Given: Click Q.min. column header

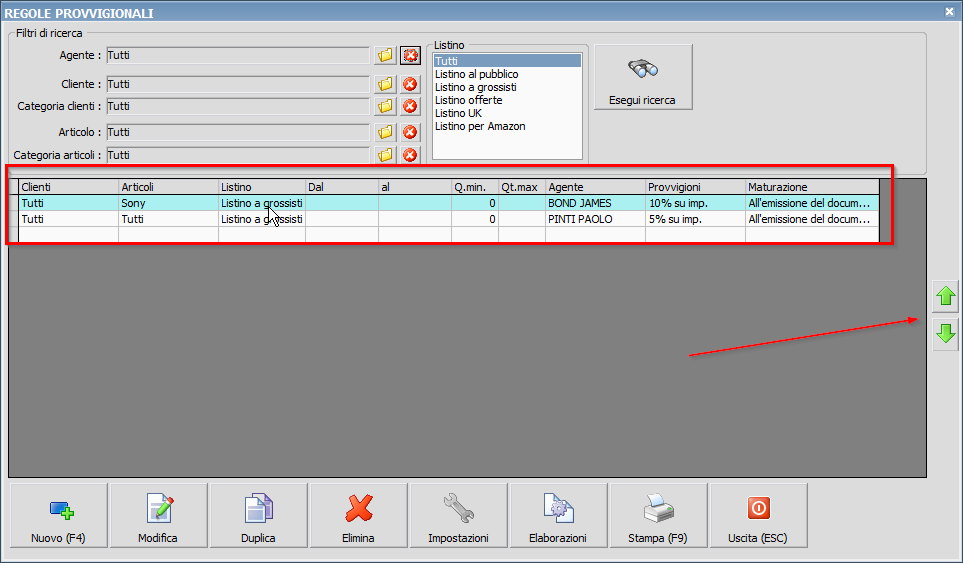Looking at the screenshot, I should click(x=475, y=187).
